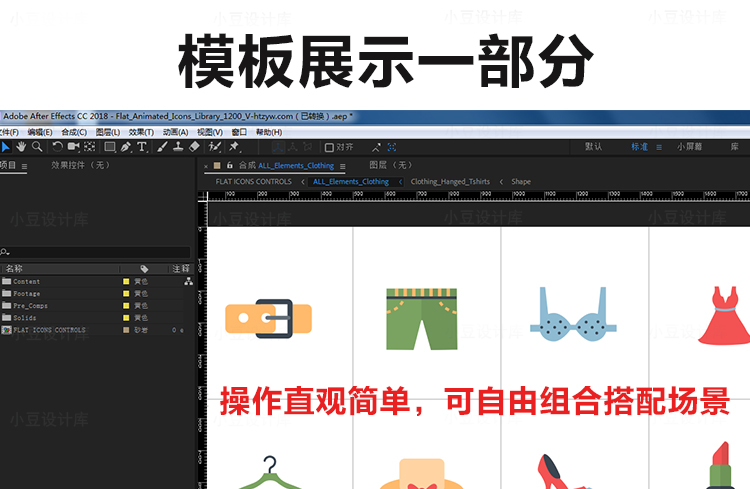Select the Zoom magnifier tool

click(37, 147)
